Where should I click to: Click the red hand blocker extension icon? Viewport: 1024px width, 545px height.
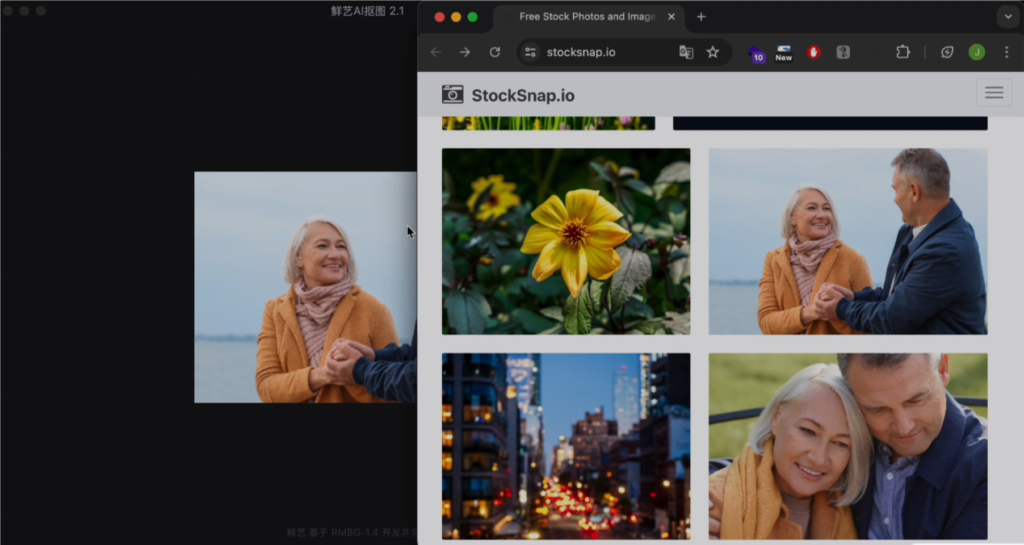coord(813,52)
